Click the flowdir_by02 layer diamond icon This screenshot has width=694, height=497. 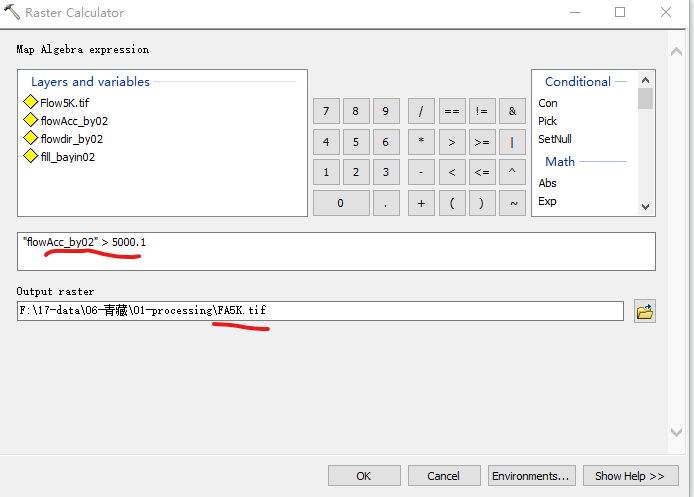[30, 139]
